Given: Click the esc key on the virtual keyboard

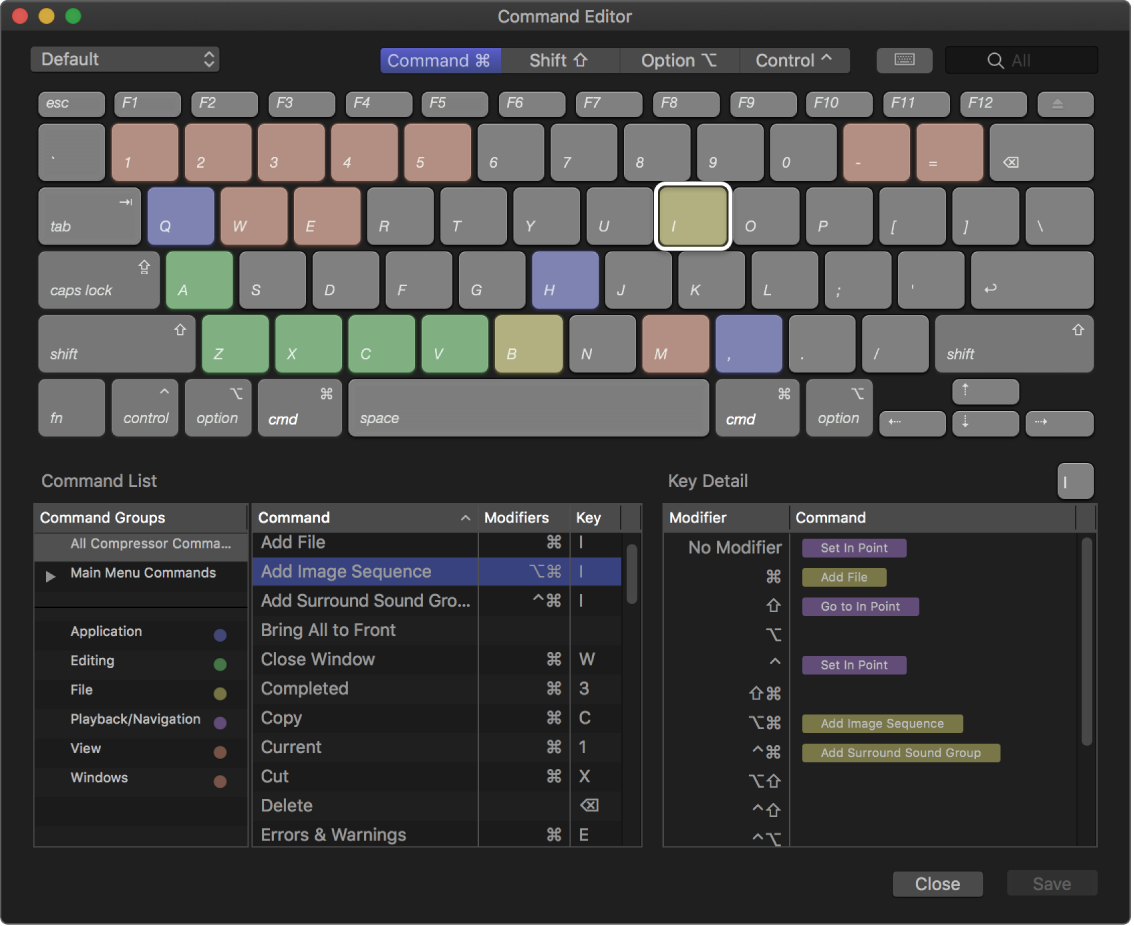Looking at the screenshot, I should [x=71, y=103].
